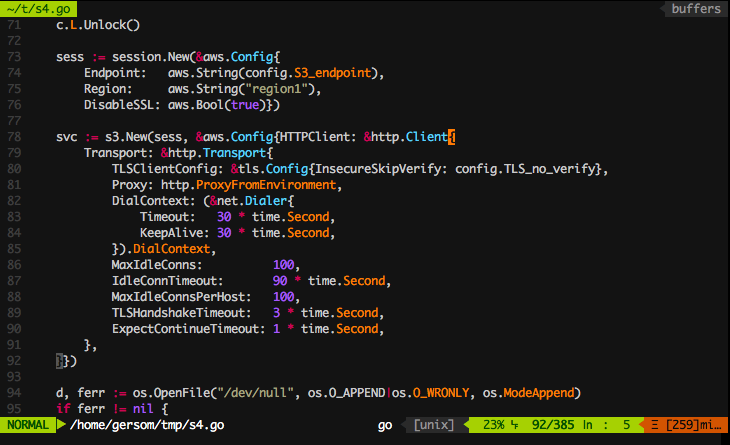
Task: Click line number 78 in gutter
Action: click(14, 137)
